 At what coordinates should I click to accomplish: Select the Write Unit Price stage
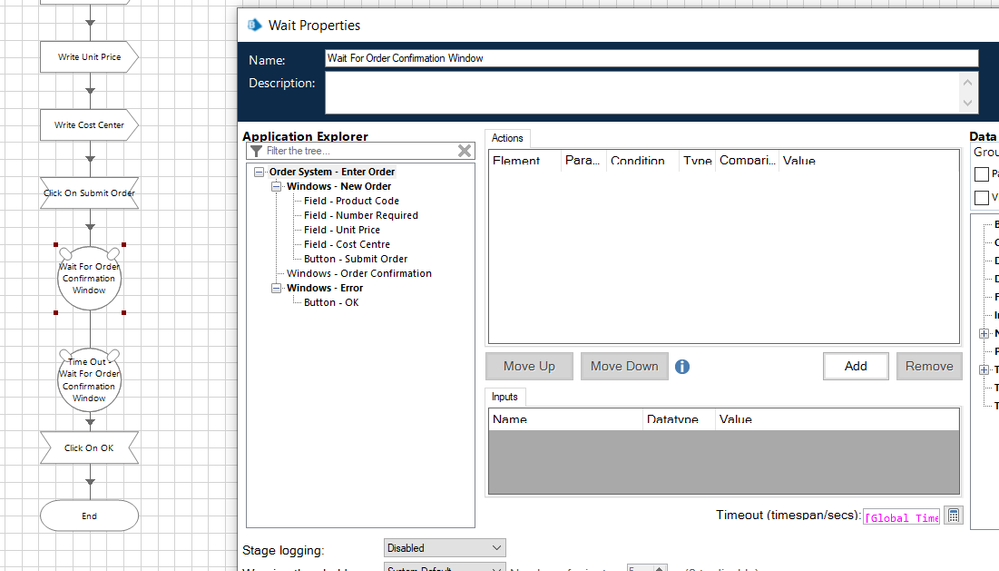89,57
